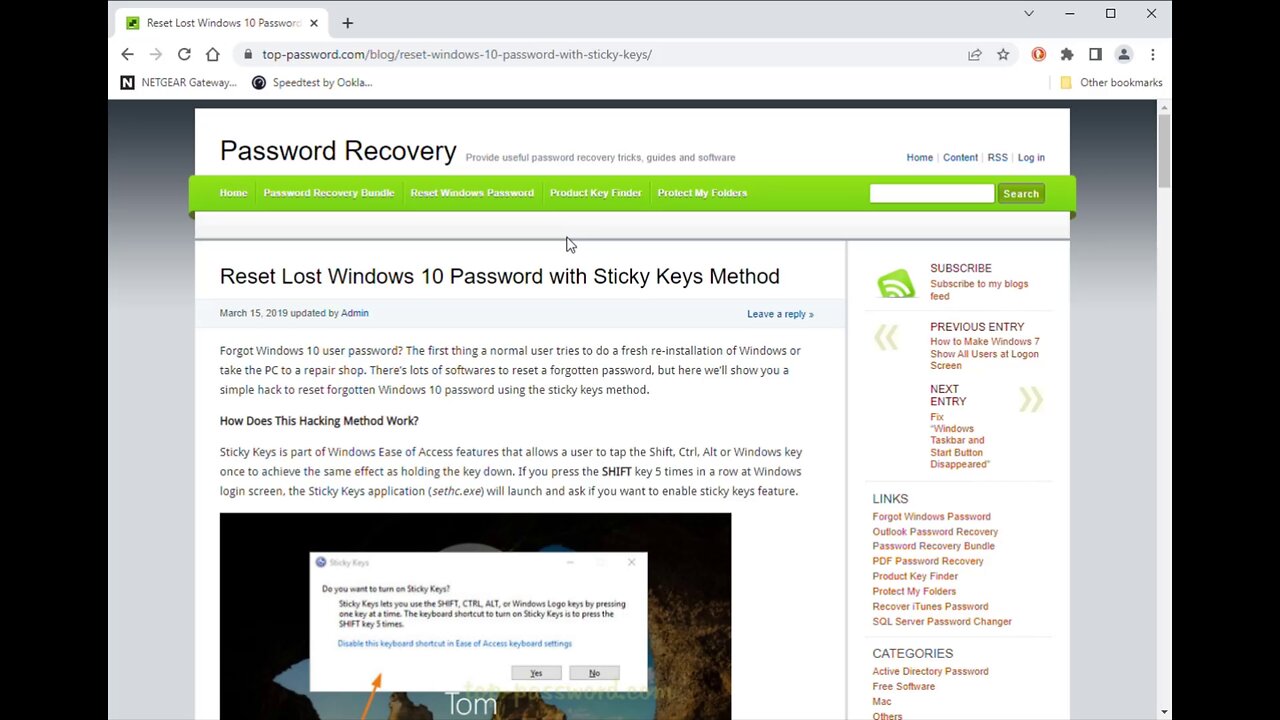Image resolution: width=1280 pixels, height=720 pixels.
Task: Click the Home link in top-right header
Action: point(920,158)
